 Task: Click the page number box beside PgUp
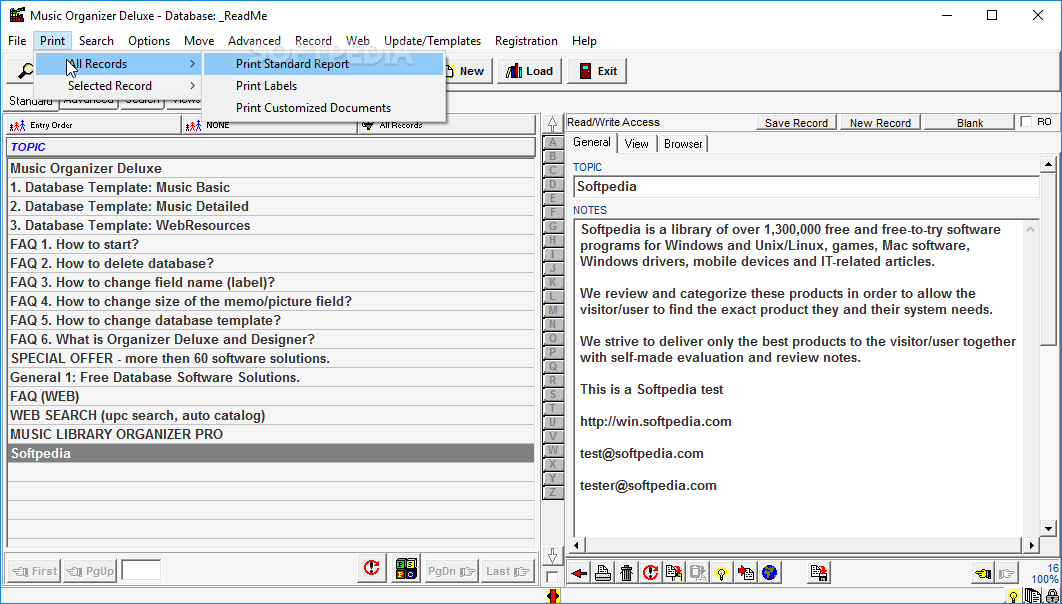(141, 570)
